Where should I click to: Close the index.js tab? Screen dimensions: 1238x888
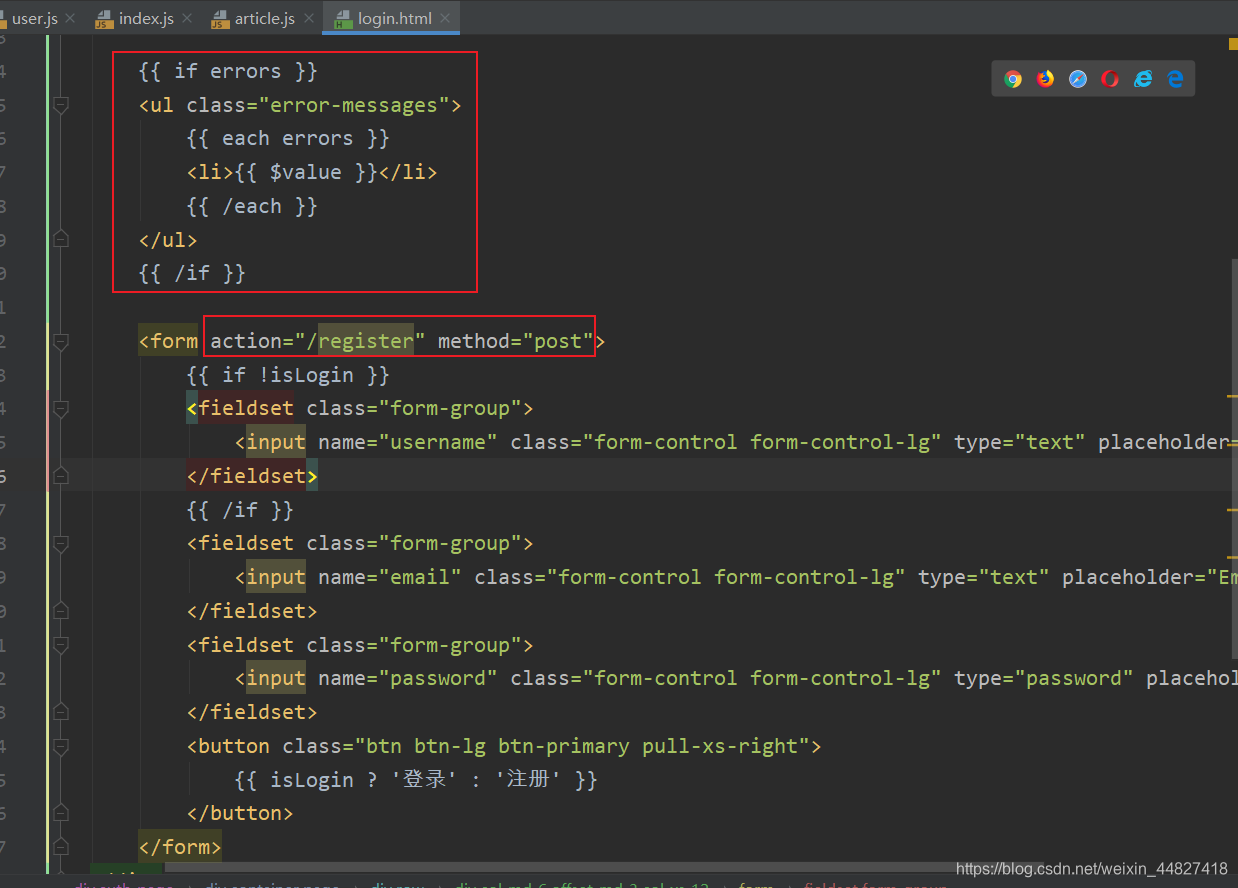click(187, 18)
